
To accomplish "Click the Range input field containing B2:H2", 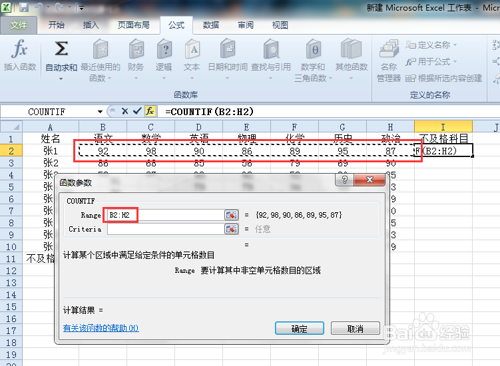I will point(166,215).
